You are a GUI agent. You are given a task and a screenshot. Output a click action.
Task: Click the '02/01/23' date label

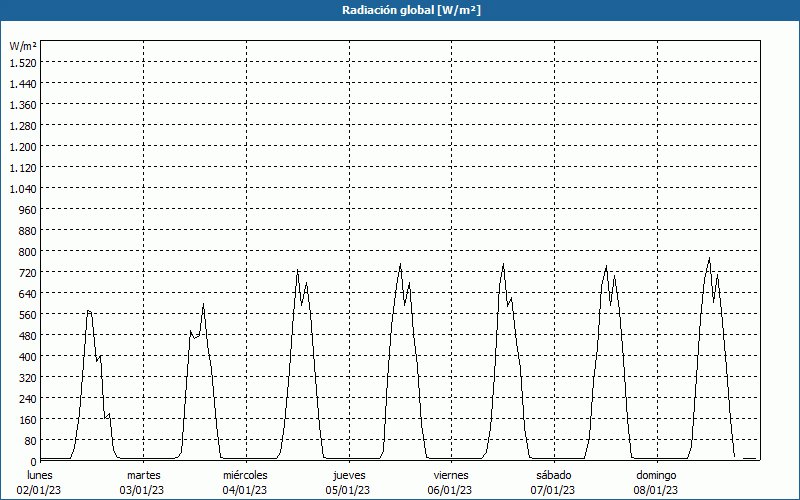[39, 490]
